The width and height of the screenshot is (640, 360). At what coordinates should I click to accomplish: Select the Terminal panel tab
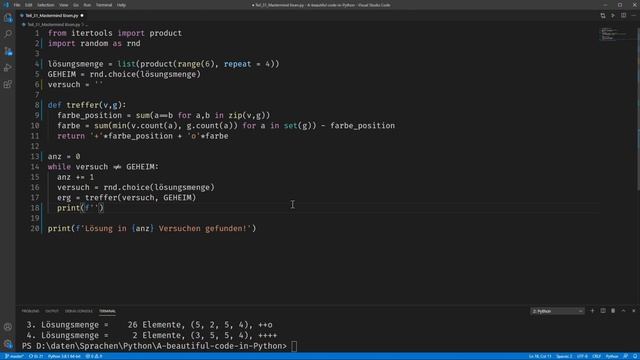coord(107,311)
